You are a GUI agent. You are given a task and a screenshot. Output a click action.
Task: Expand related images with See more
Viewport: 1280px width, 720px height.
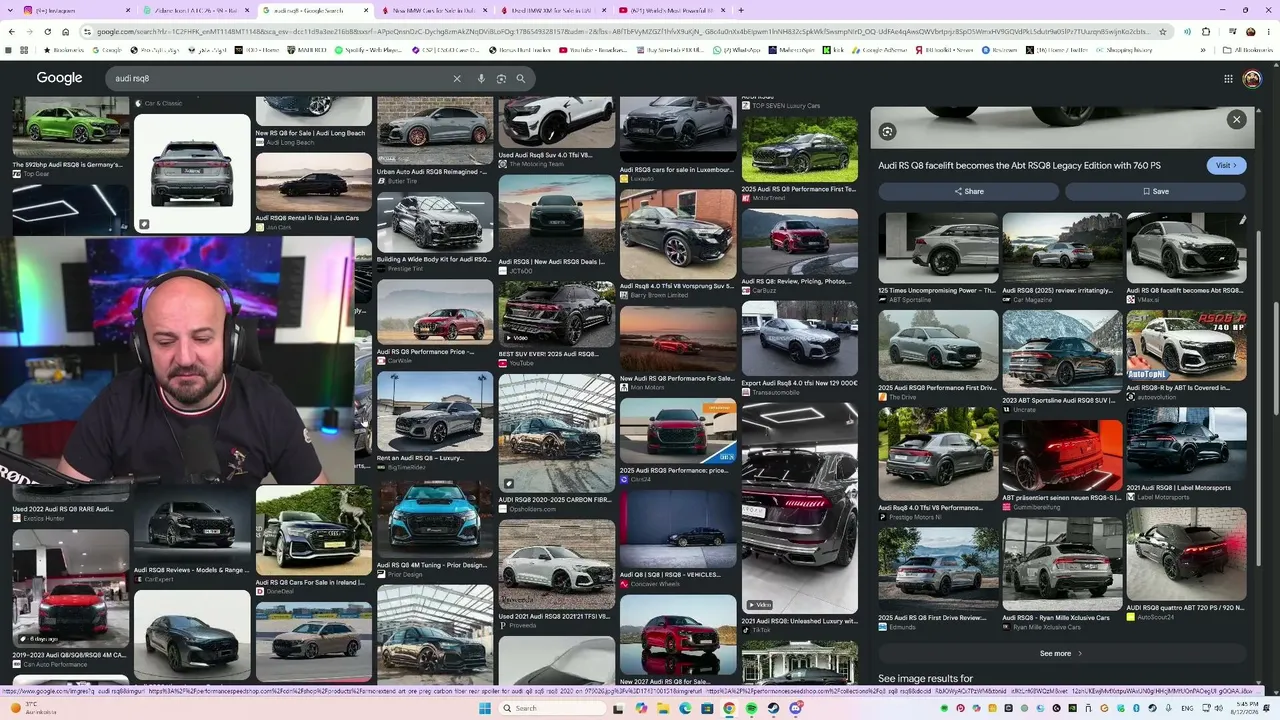(1060, 653)
